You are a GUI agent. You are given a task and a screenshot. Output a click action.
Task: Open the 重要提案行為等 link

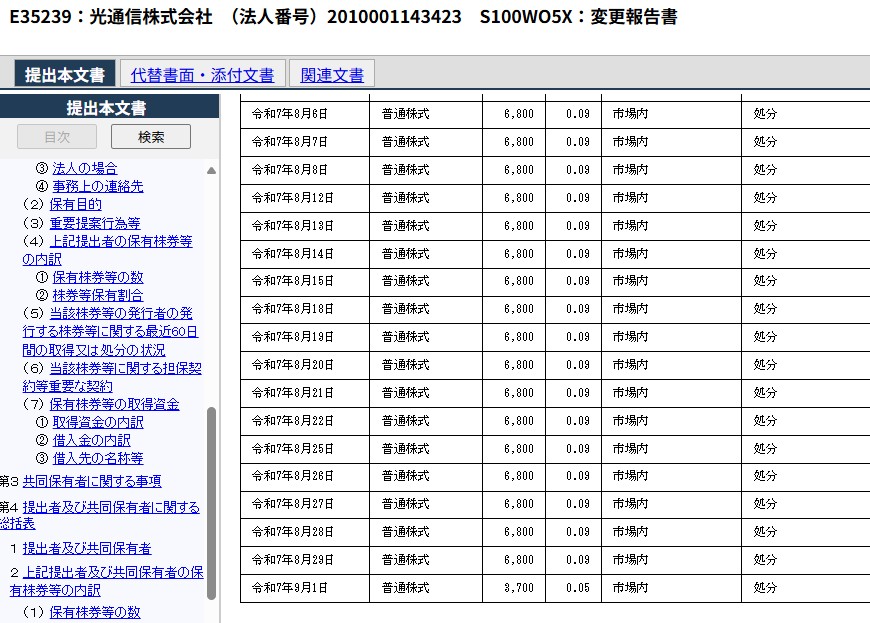(95, 223)
